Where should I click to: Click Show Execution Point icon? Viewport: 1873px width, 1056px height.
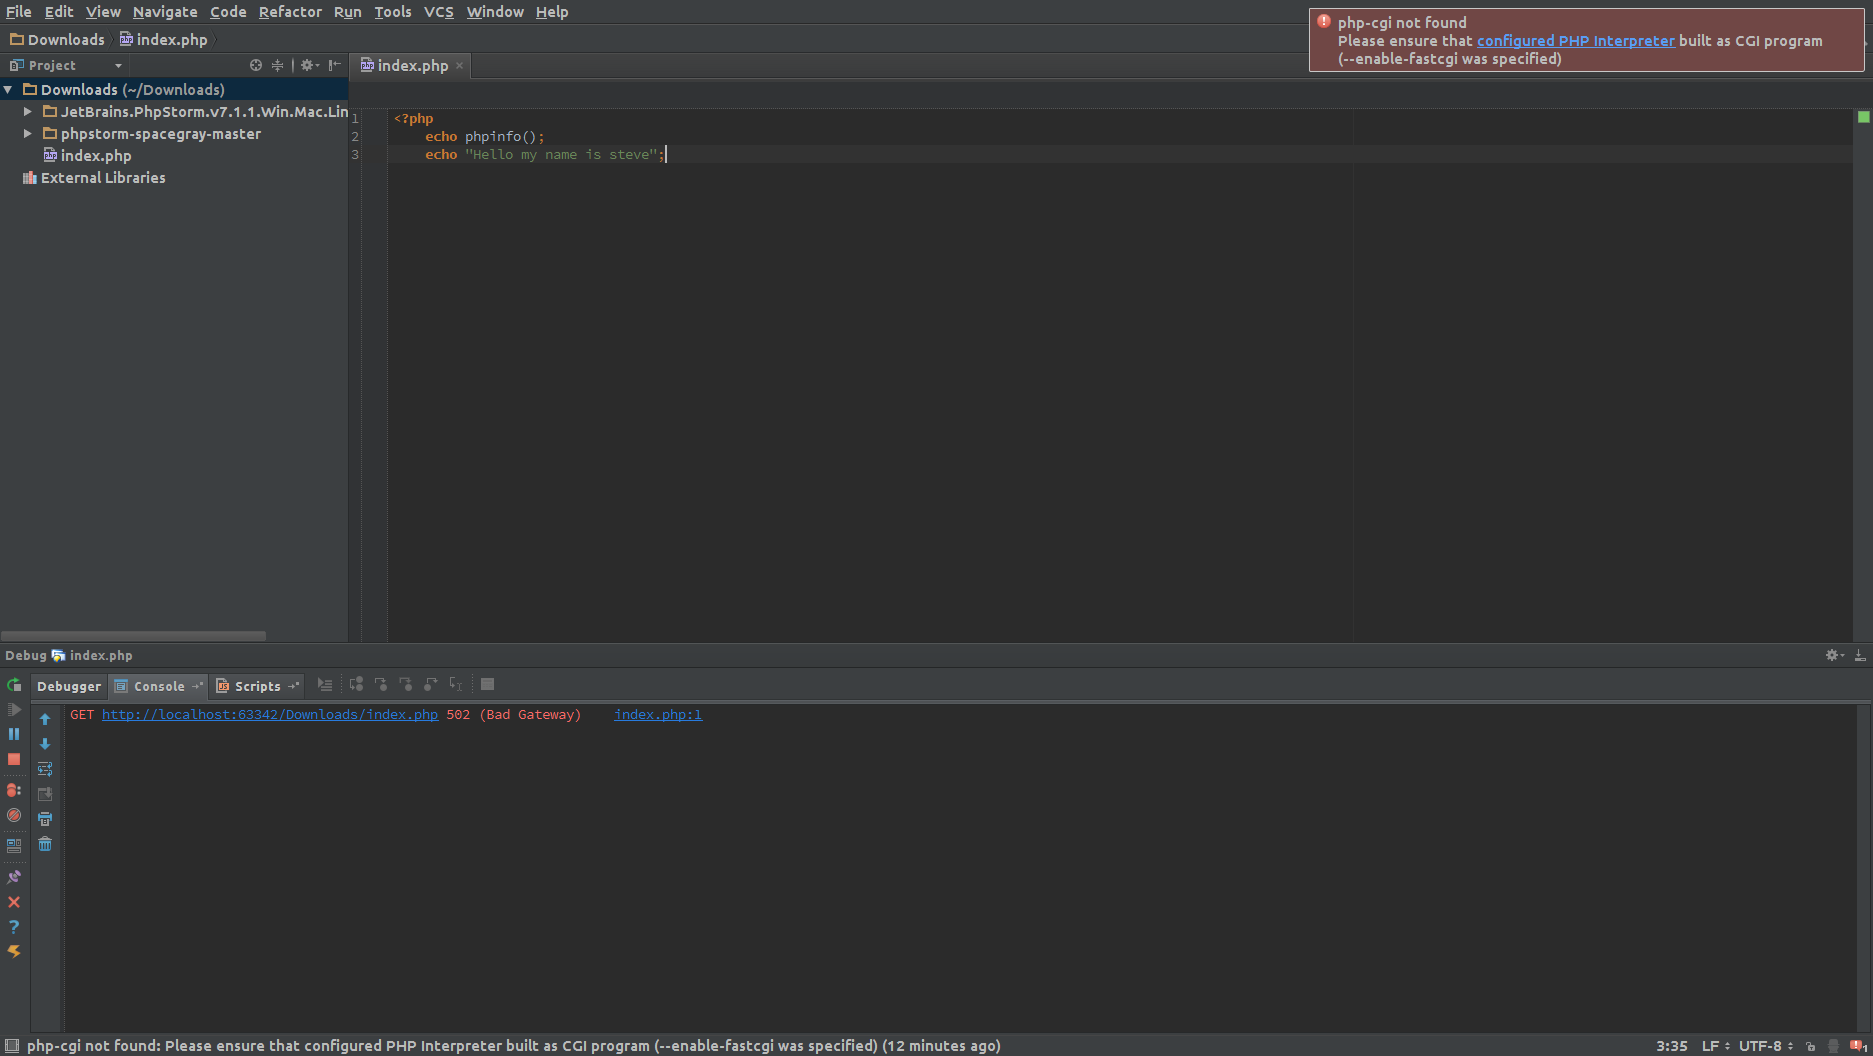pyautogui.click(x=325, y=685)
